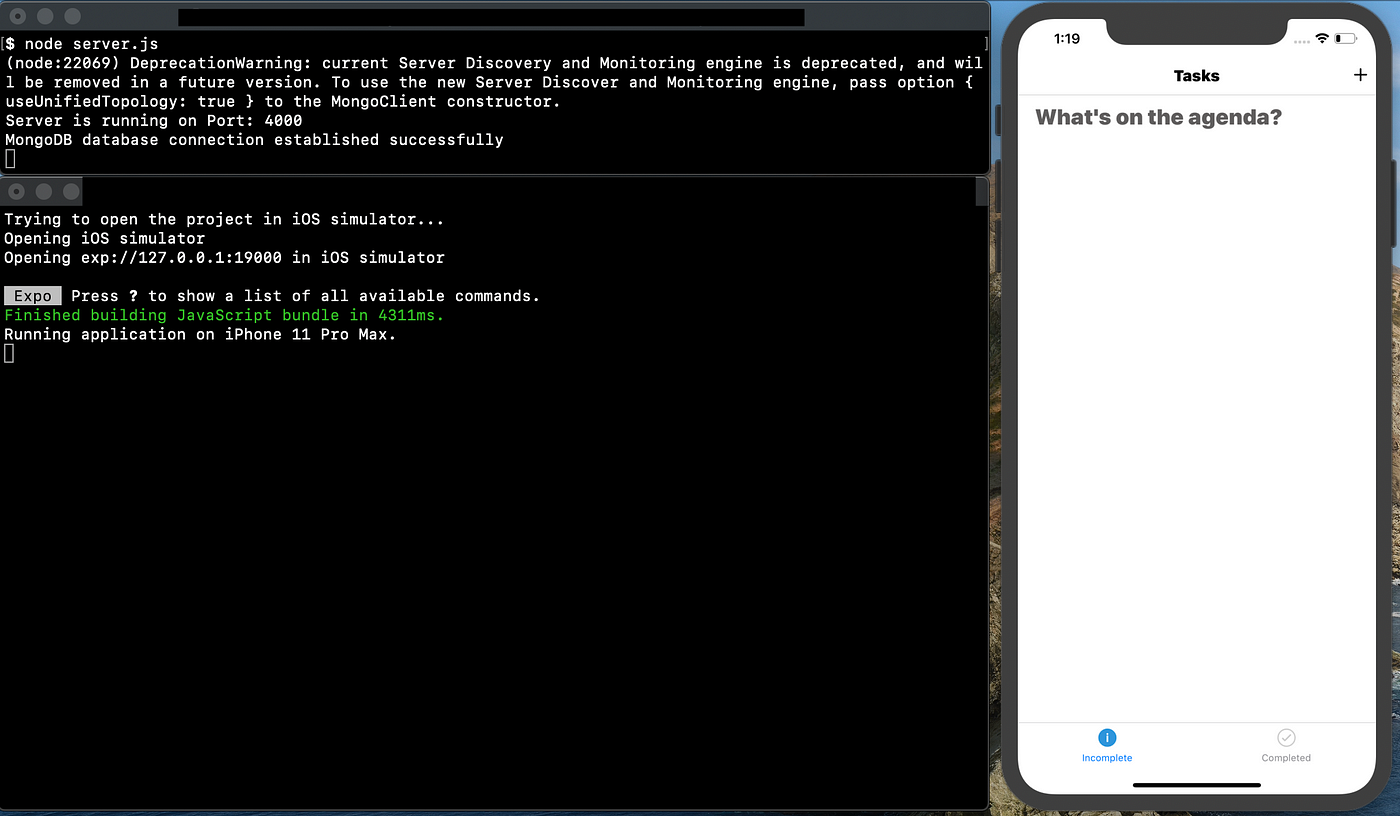
Task: Minimize the lower Expo terminal window
Action: point(44,191)
